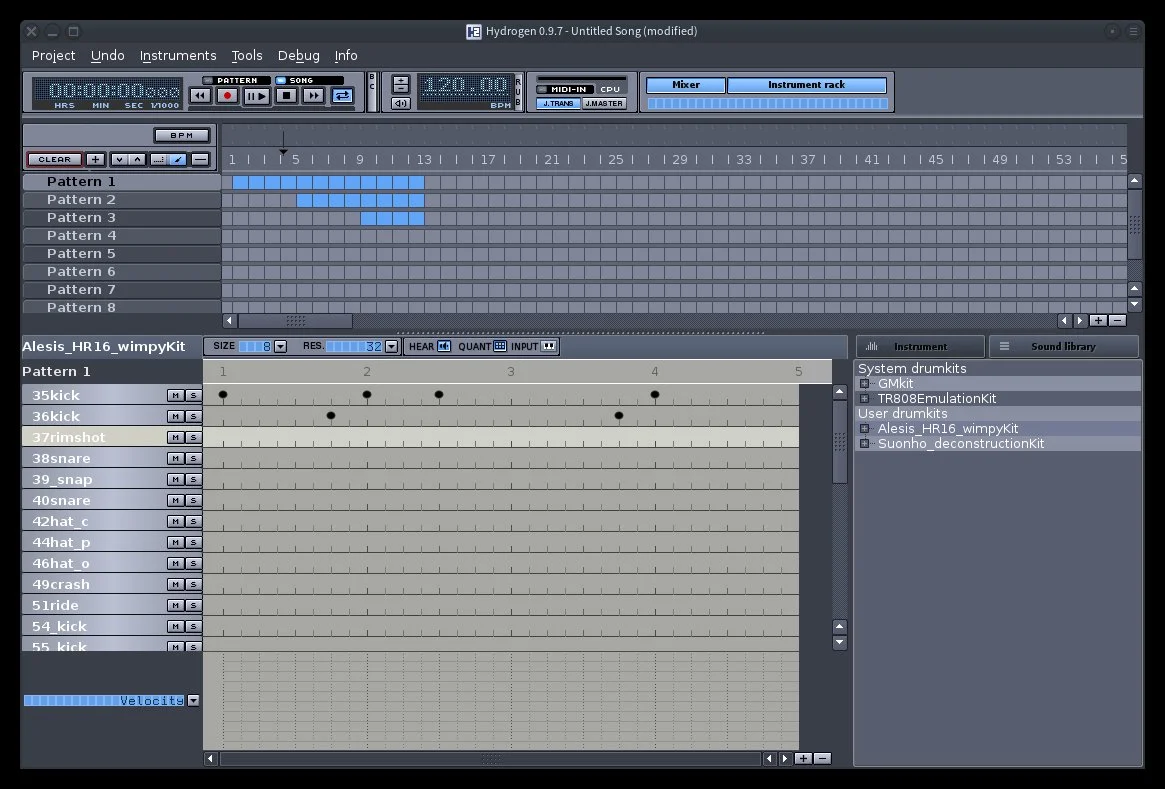Select the song editor draw-mode pencil tool
The image size is (1165, 789).
(x=178, y=159)
